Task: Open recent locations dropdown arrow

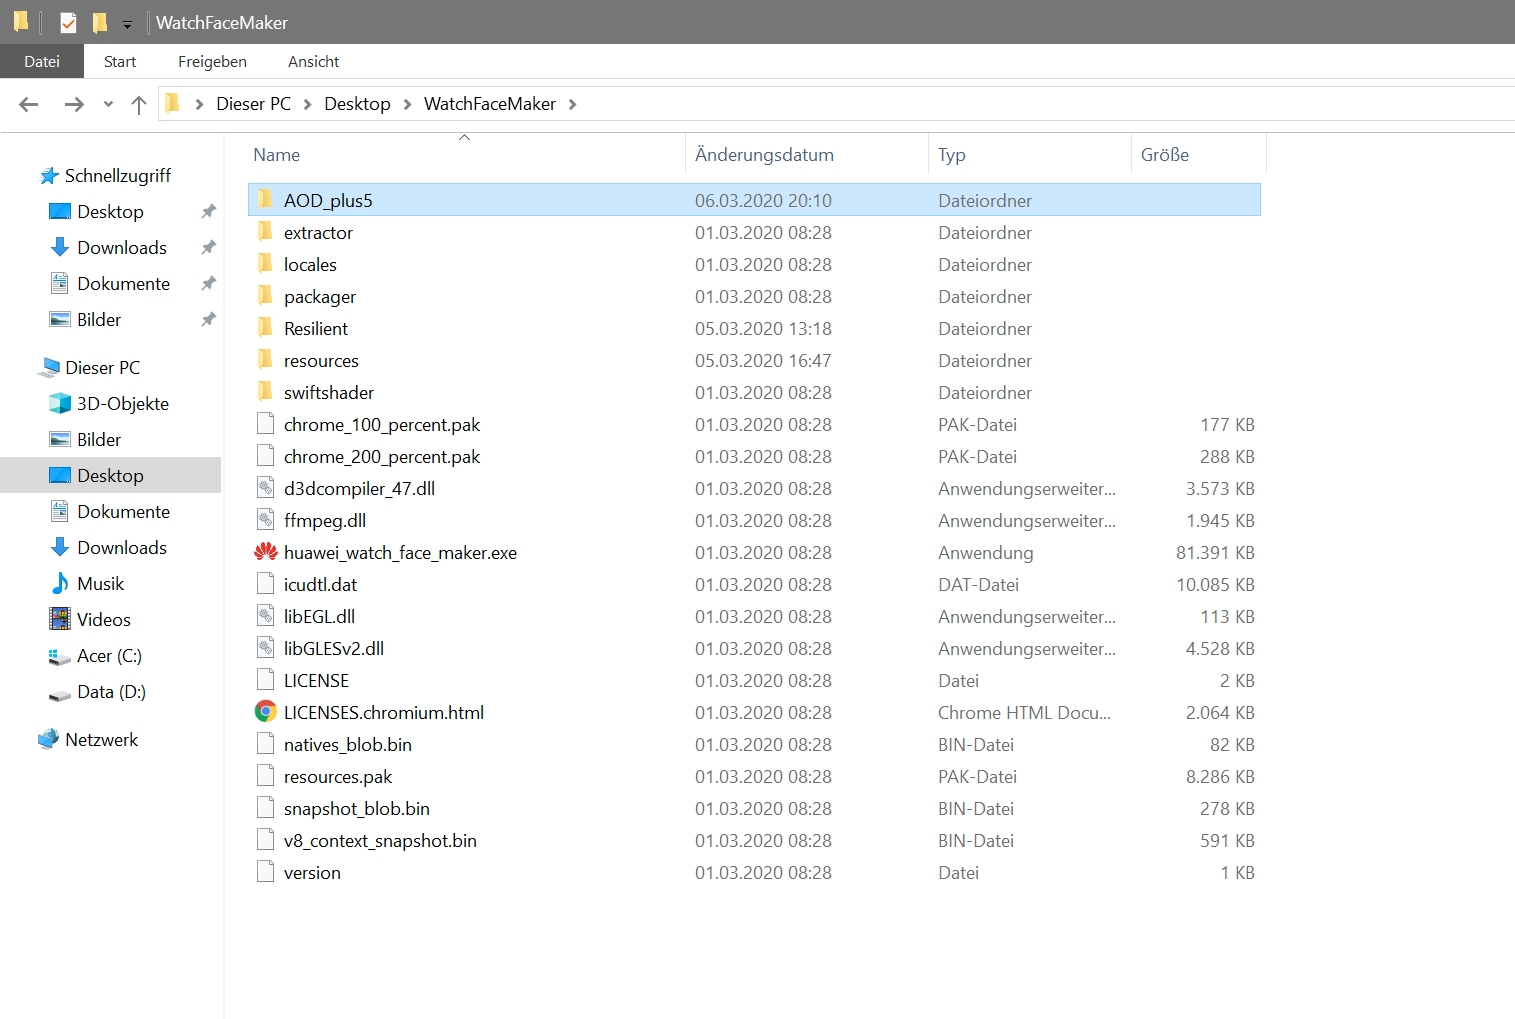Action: click(x=108, y=104)
